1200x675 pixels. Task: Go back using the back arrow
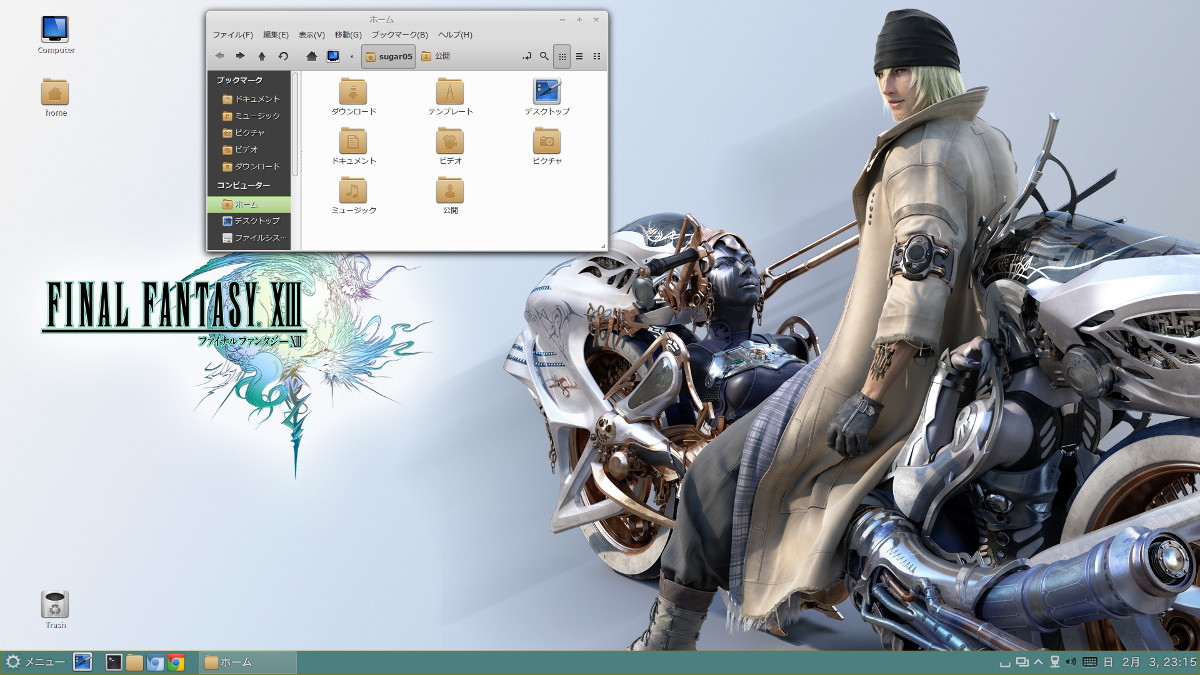[x=220, y=56]
